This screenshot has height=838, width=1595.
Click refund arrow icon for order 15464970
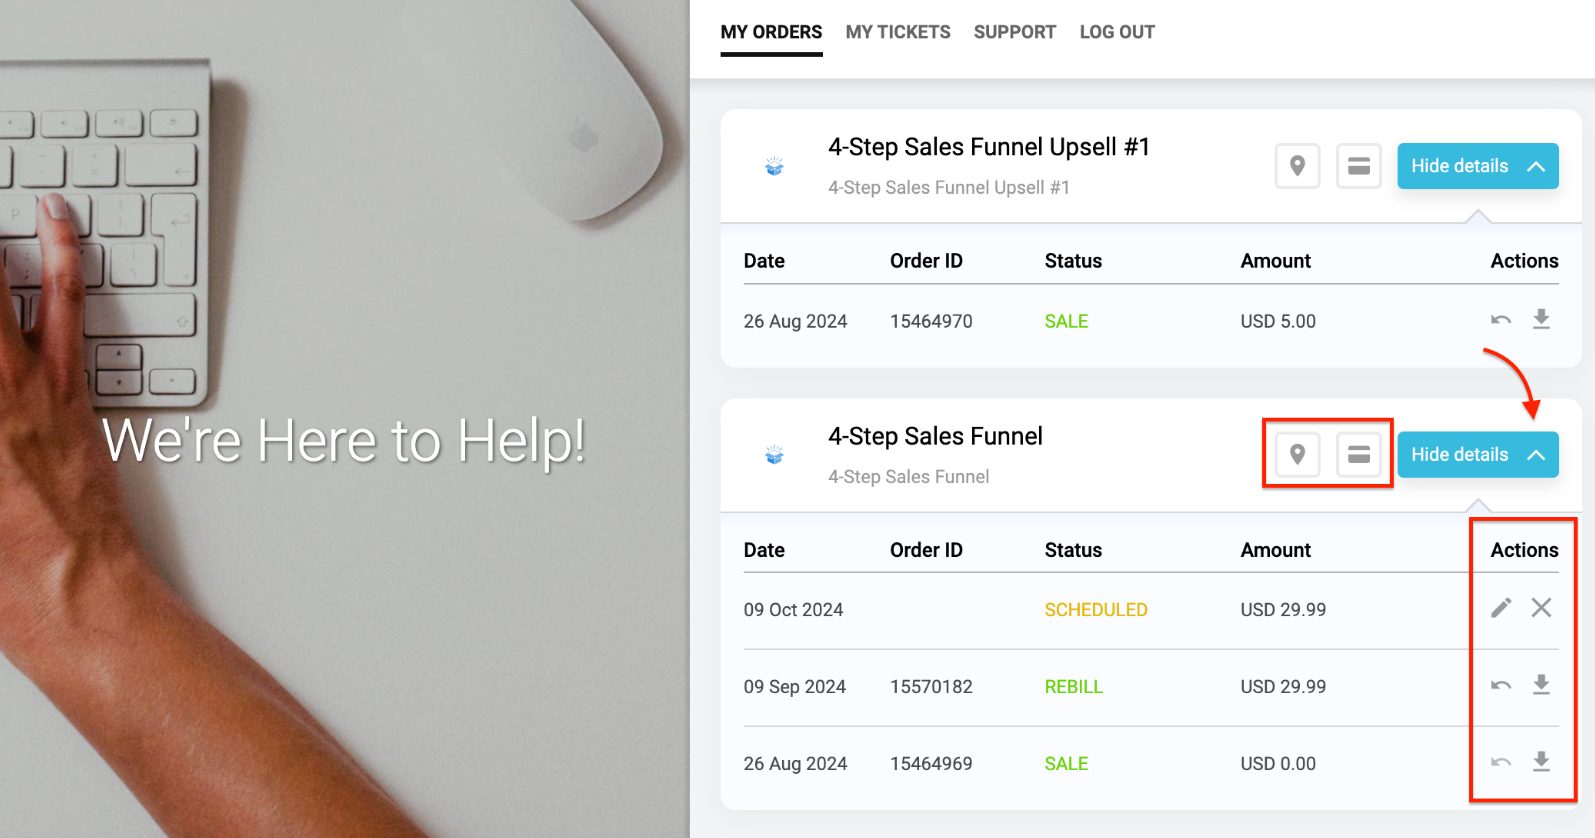pos(1501,320)
